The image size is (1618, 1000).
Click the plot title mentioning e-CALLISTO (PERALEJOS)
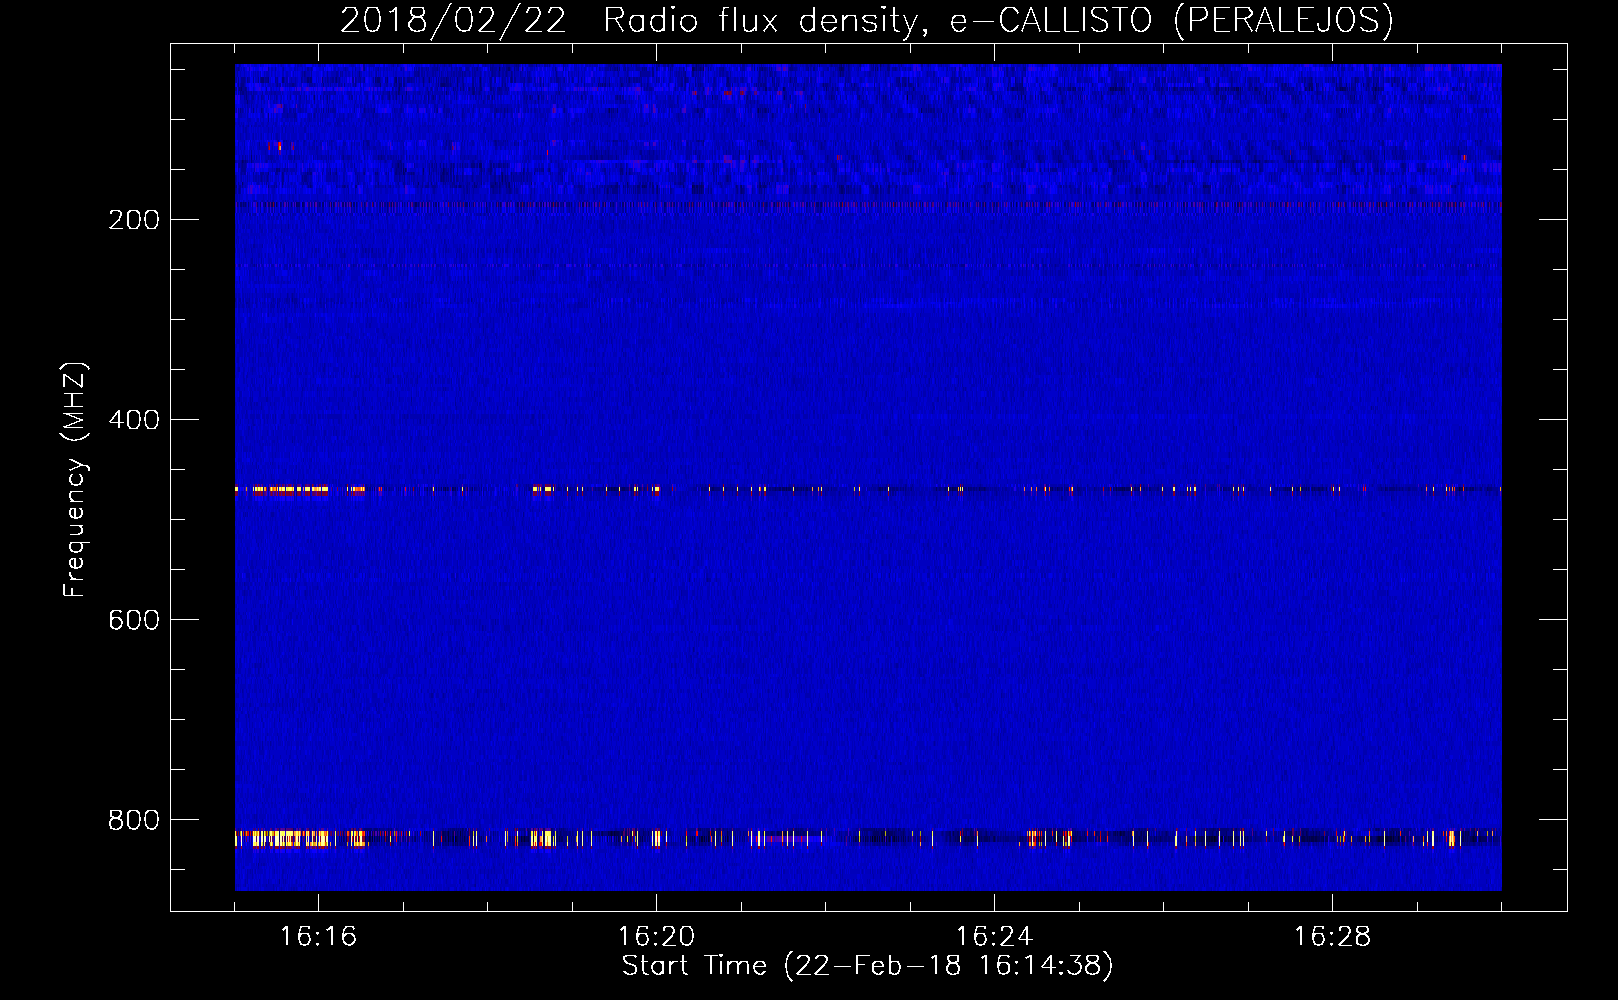click(867, 20)
